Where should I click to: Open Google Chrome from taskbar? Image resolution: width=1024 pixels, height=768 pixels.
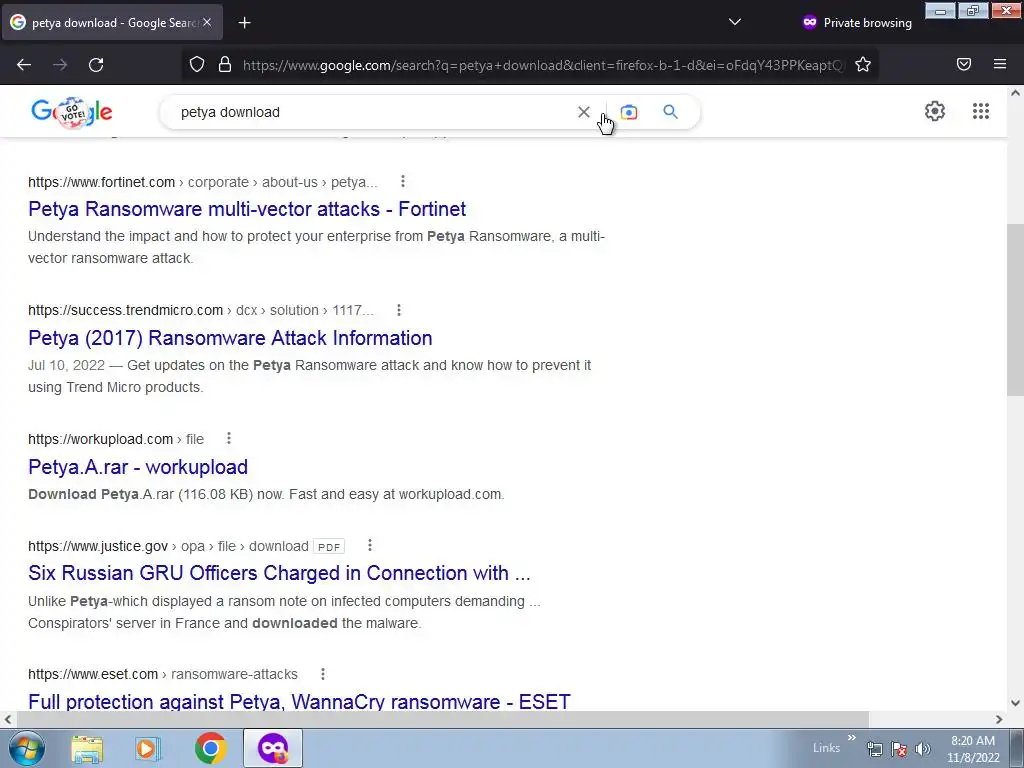pos(210,748)
